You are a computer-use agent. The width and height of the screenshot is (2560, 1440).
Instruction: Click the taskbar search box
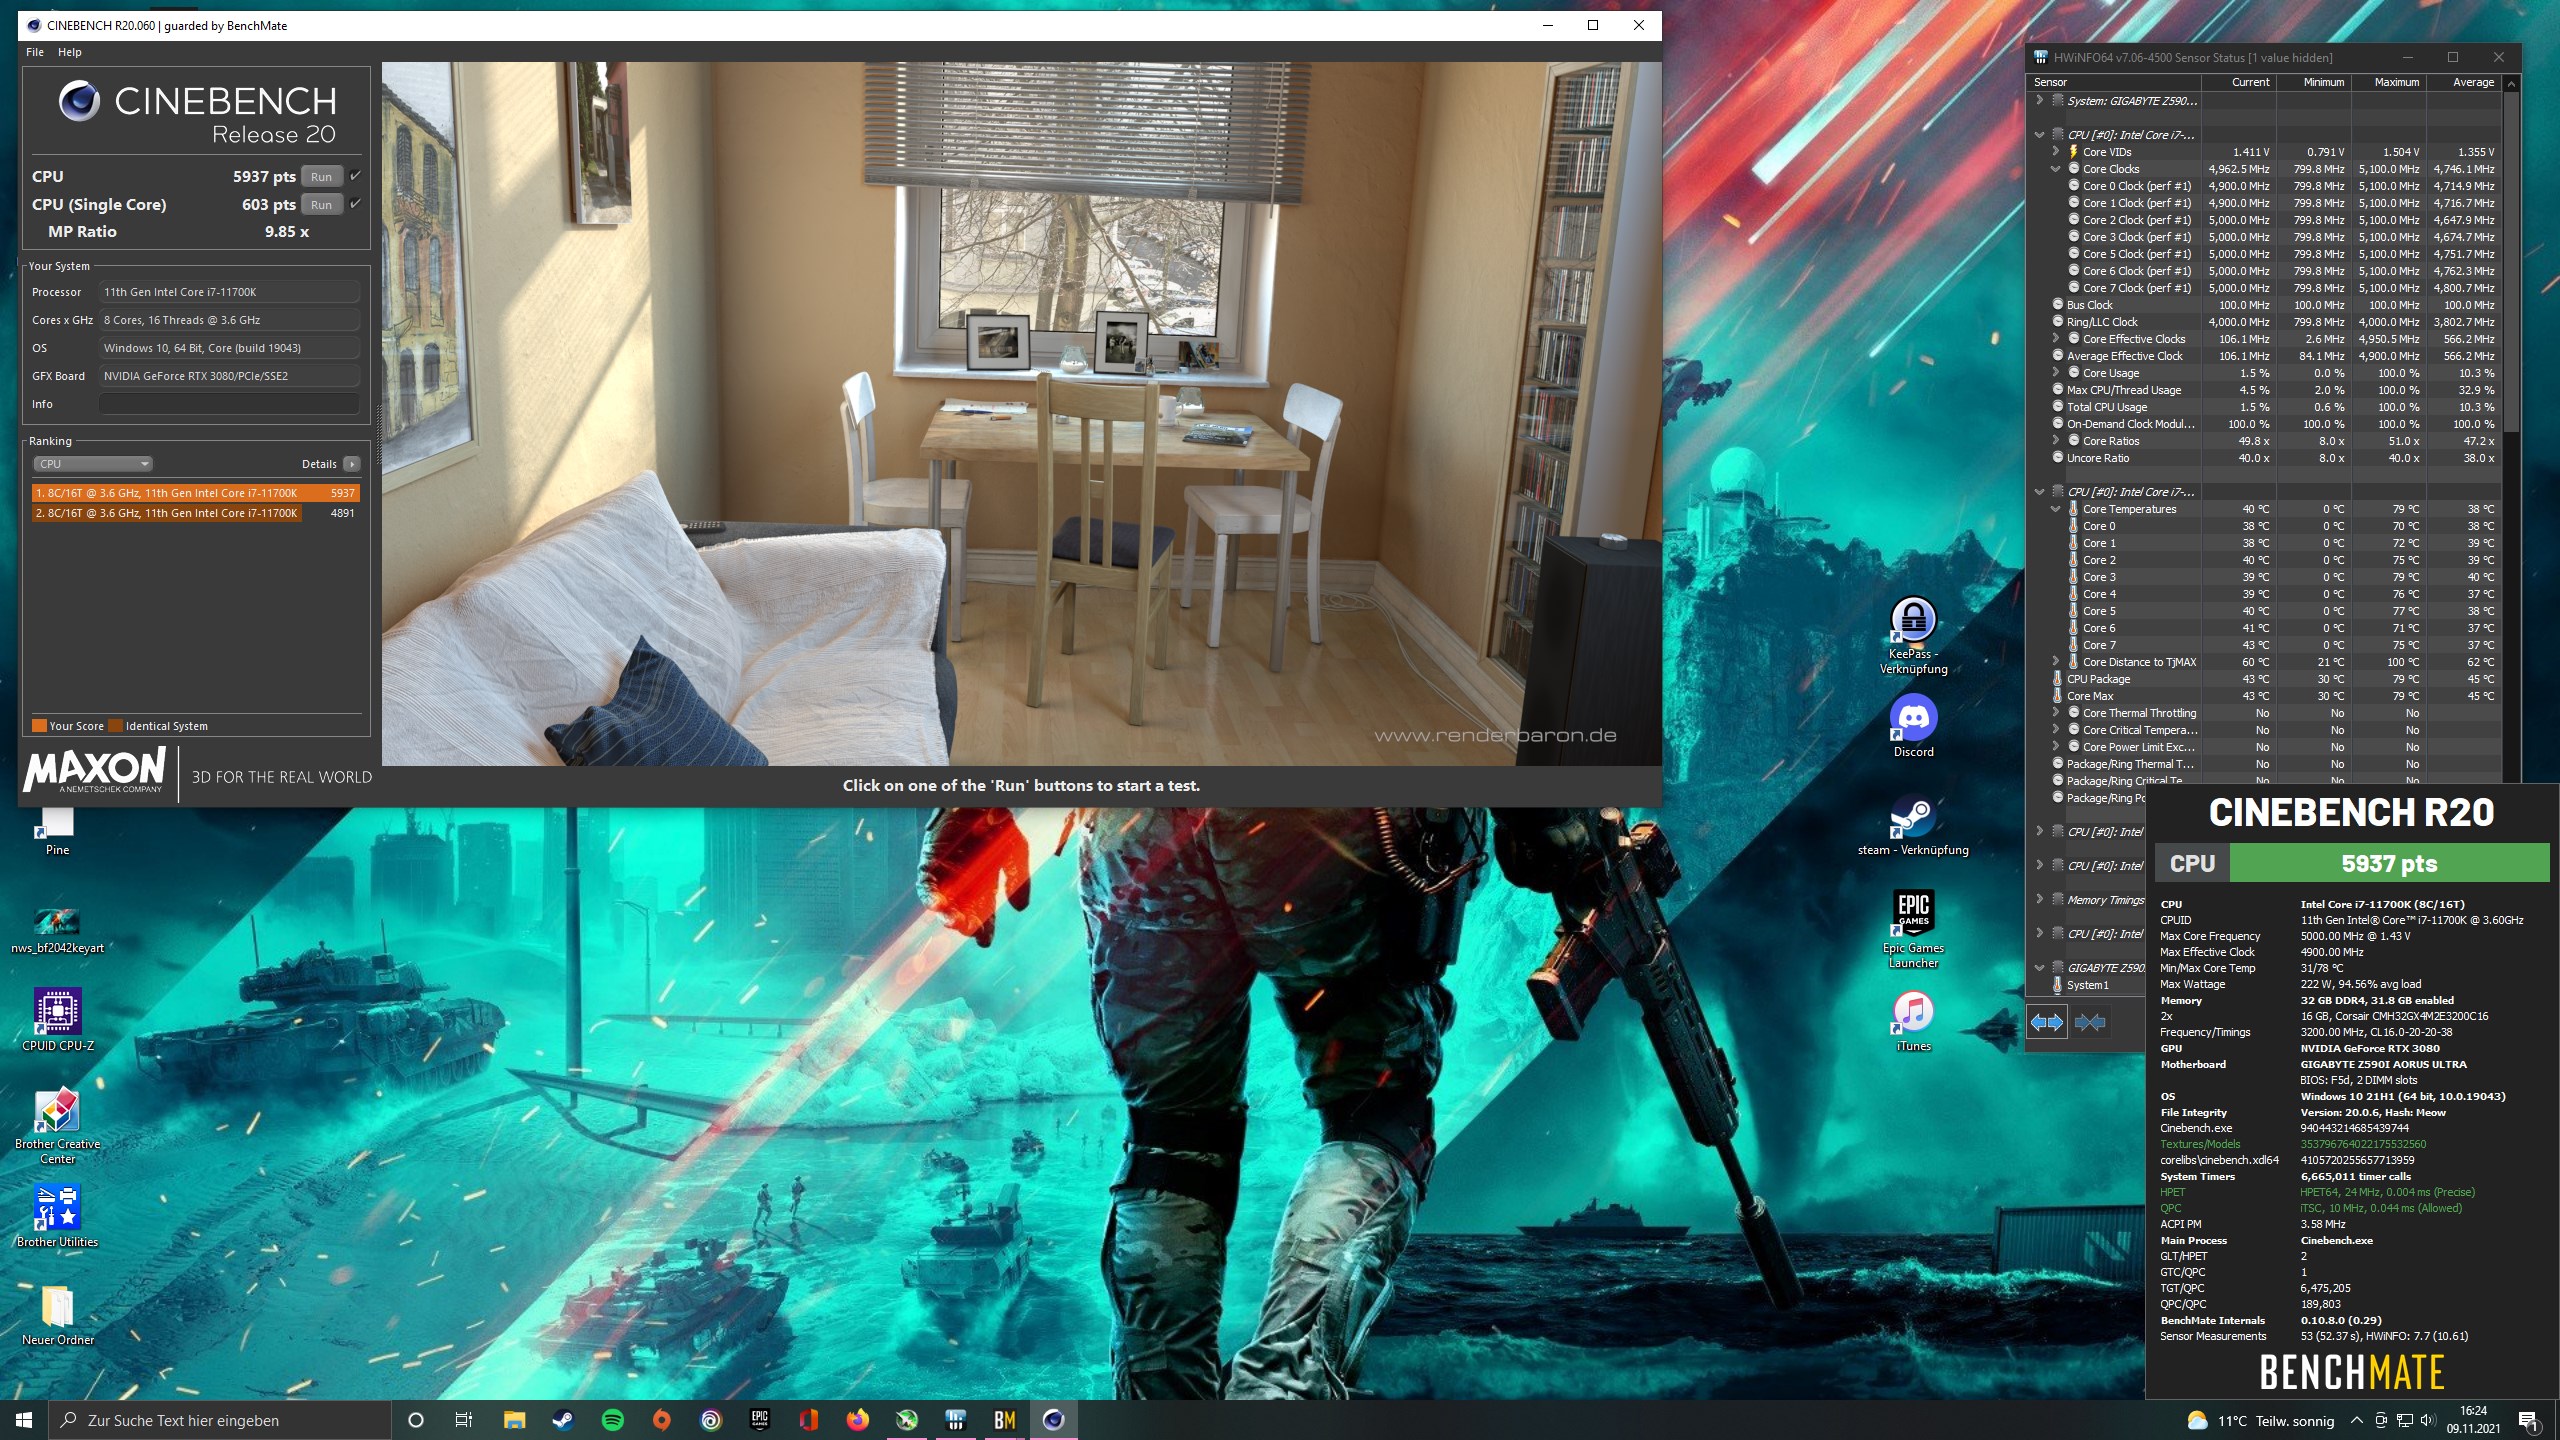click(220, 1420)
